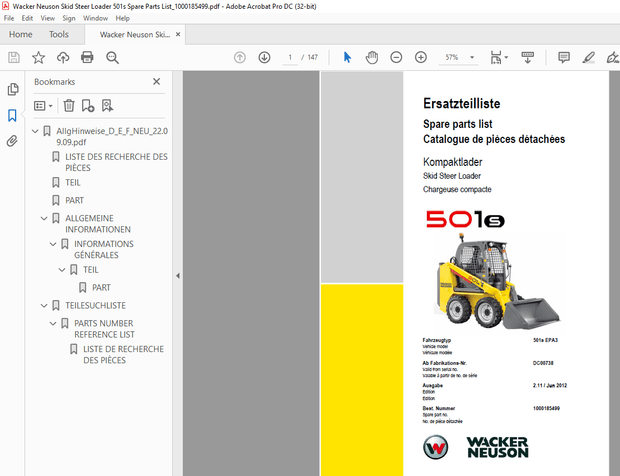
Task: Open LISTE DES RECHERCHE DES PIÈCES bookmark
Action: 116,162
